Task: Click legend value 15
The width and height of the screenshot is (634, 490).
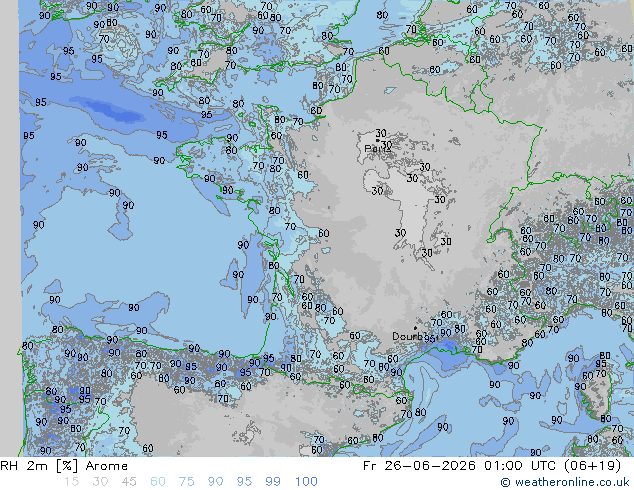Action: [71, 482]
